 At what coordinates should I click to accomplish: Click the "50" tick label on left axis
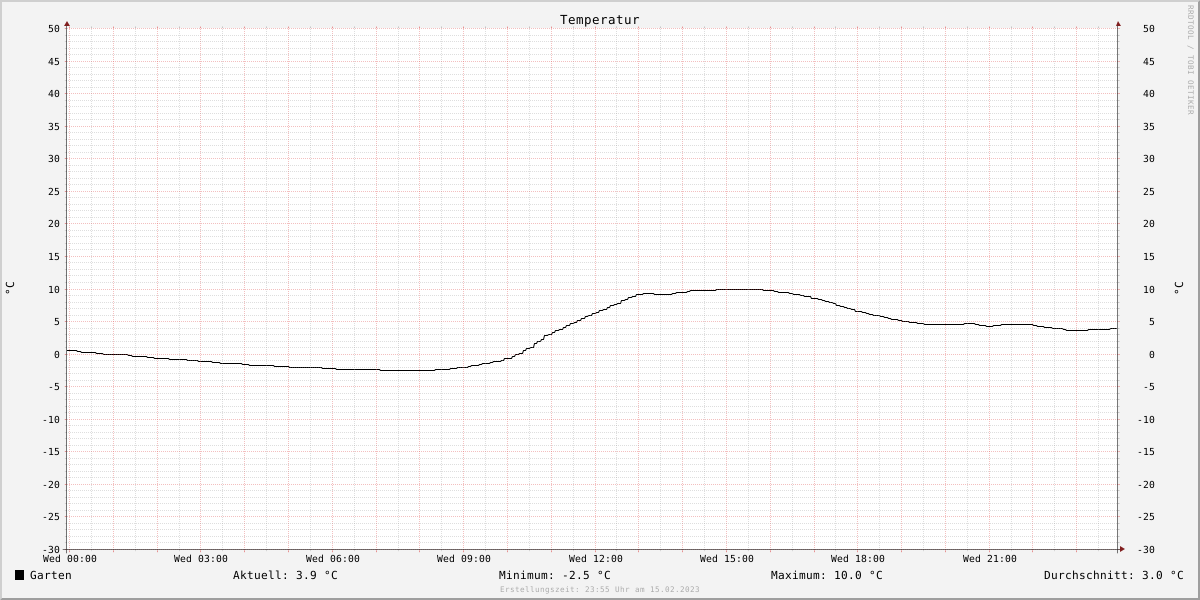[54, 29]
